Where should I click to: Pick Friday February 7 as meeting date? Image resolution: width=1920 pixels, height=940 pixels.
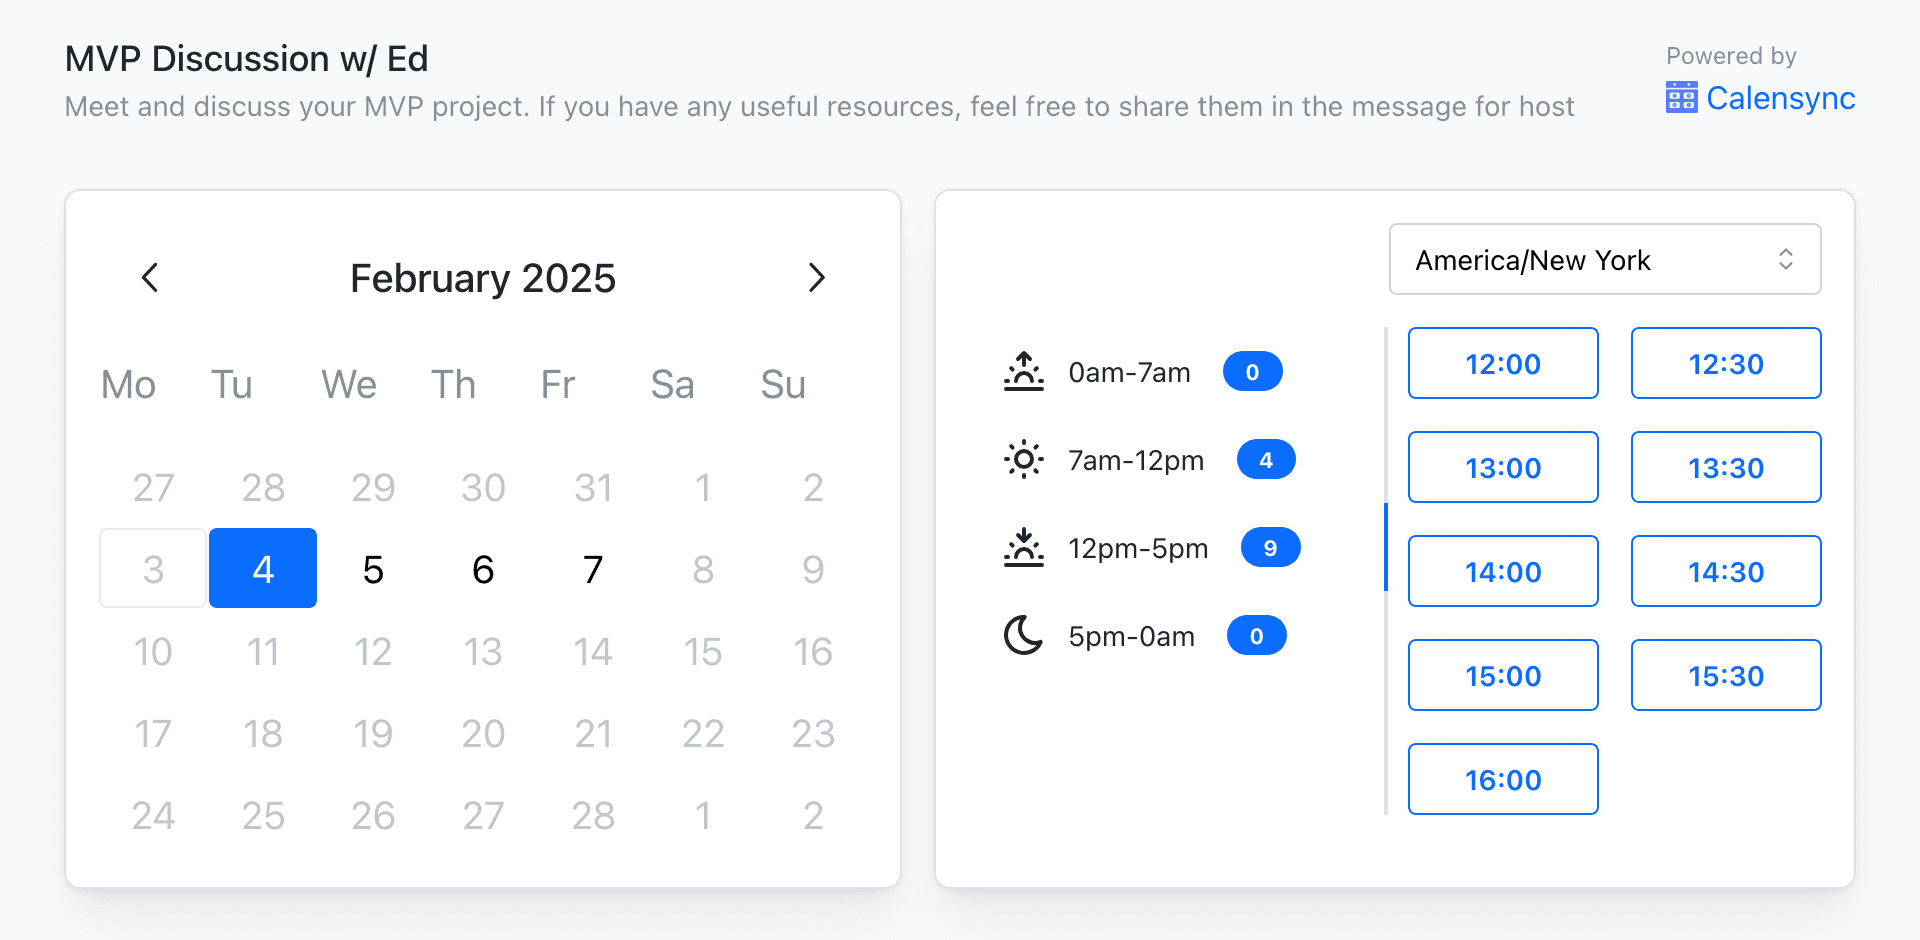(x=593, y=568)
